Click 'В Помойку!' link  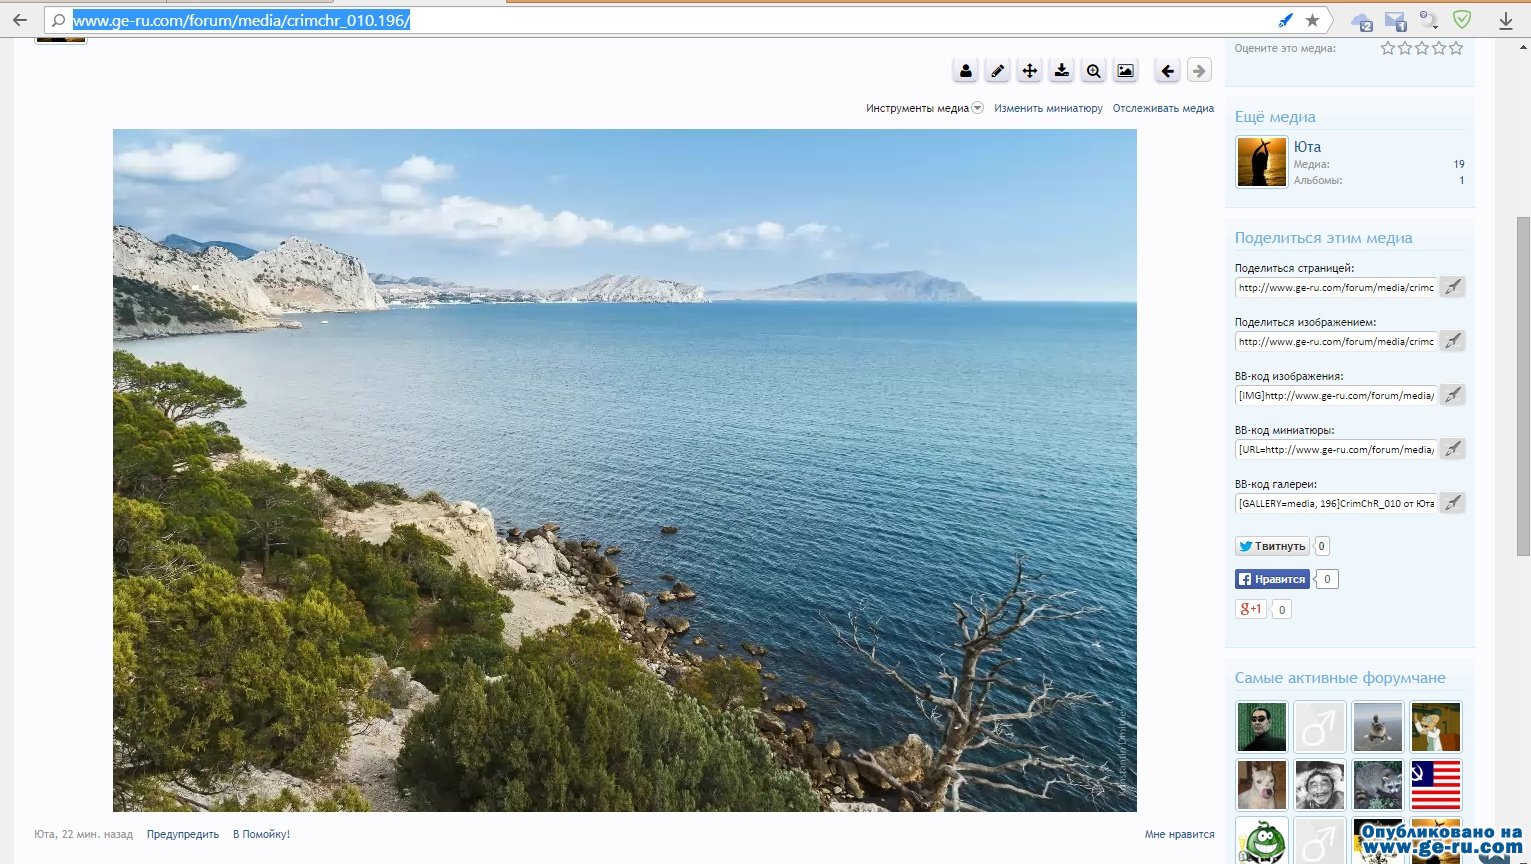pos(261,834)
